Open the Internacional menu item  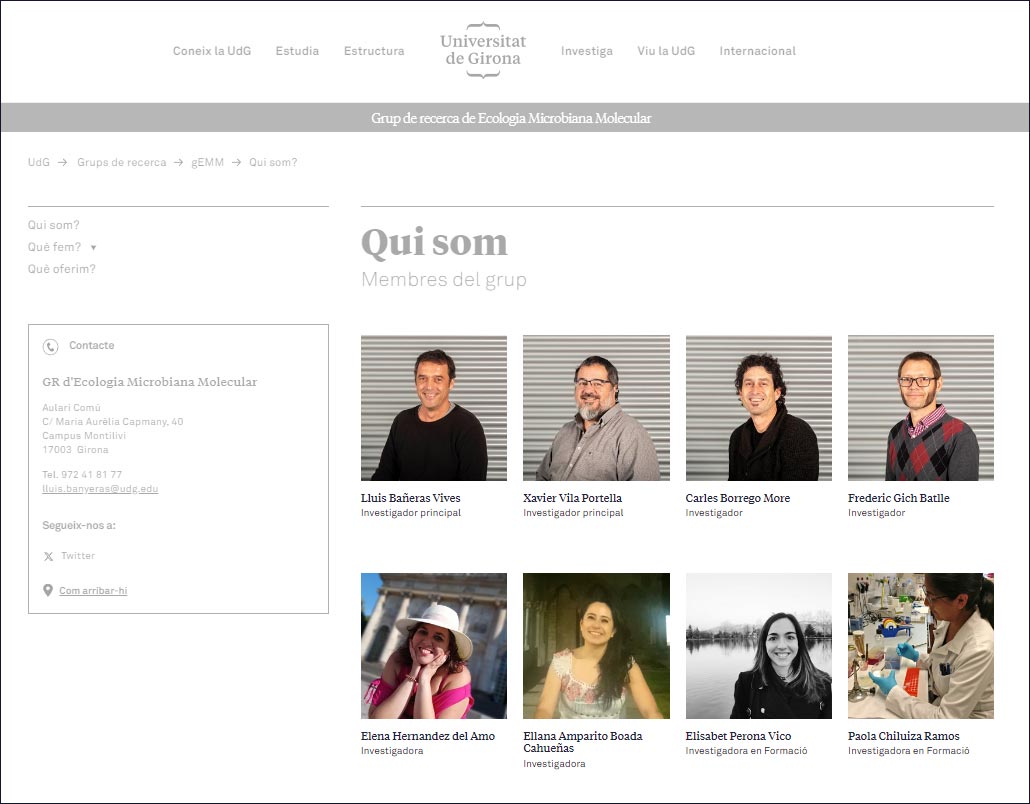757,51
